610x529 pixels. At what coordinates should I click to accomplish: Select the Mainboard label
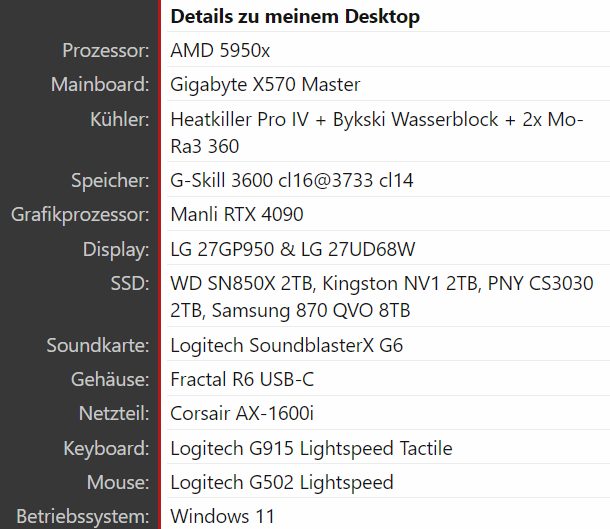(x=100, y=84)
